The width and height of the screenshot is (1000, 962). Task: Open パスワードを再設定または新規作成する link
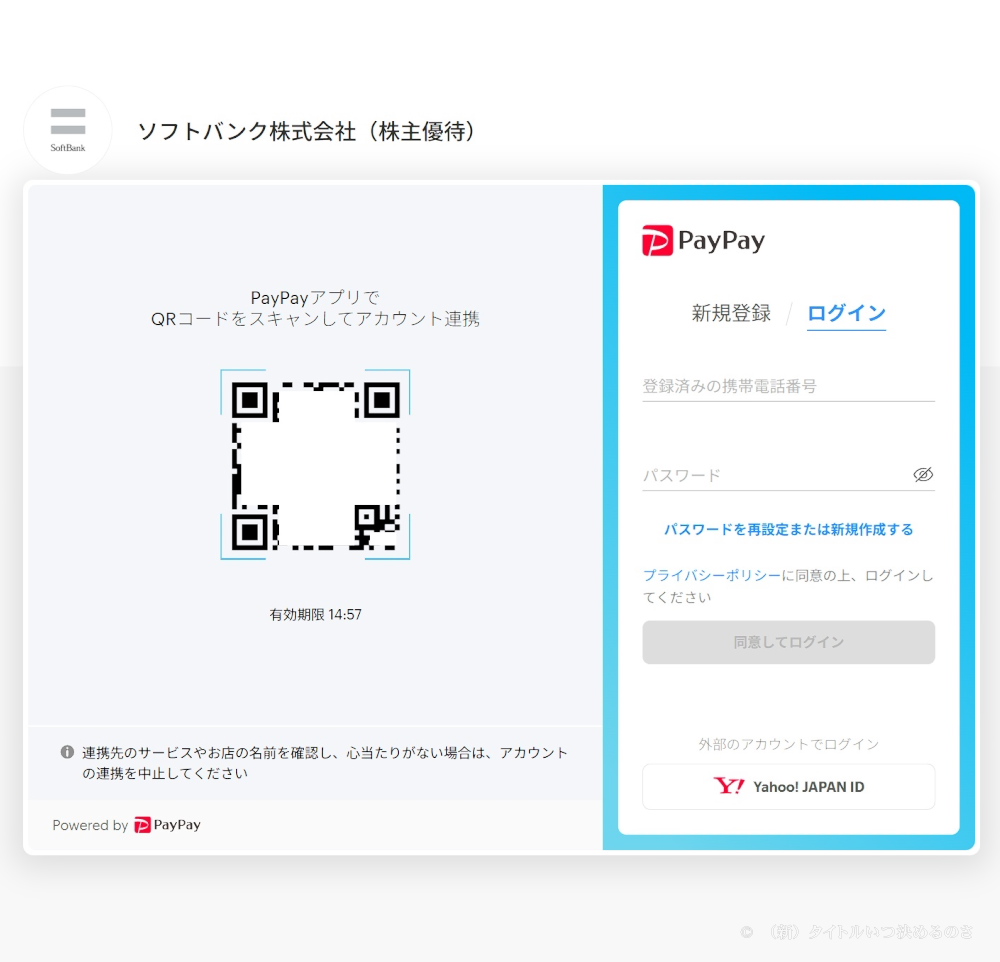(x=788, y=529)
